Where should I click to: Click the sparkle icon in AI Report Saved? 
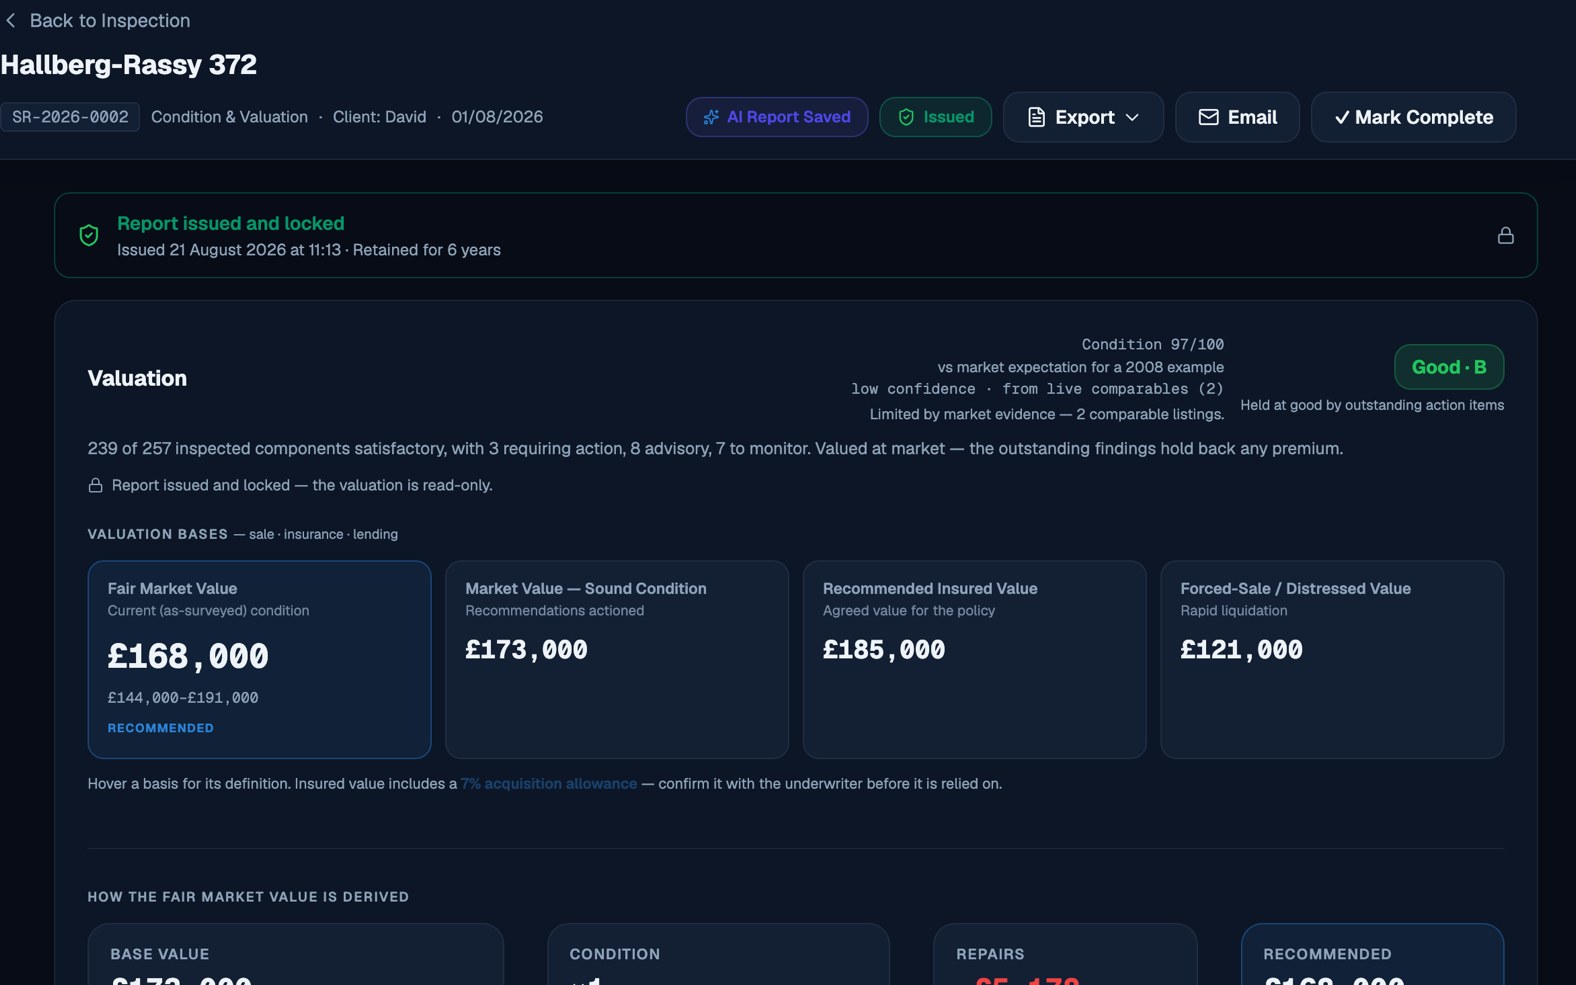click(x=711, y=117)
